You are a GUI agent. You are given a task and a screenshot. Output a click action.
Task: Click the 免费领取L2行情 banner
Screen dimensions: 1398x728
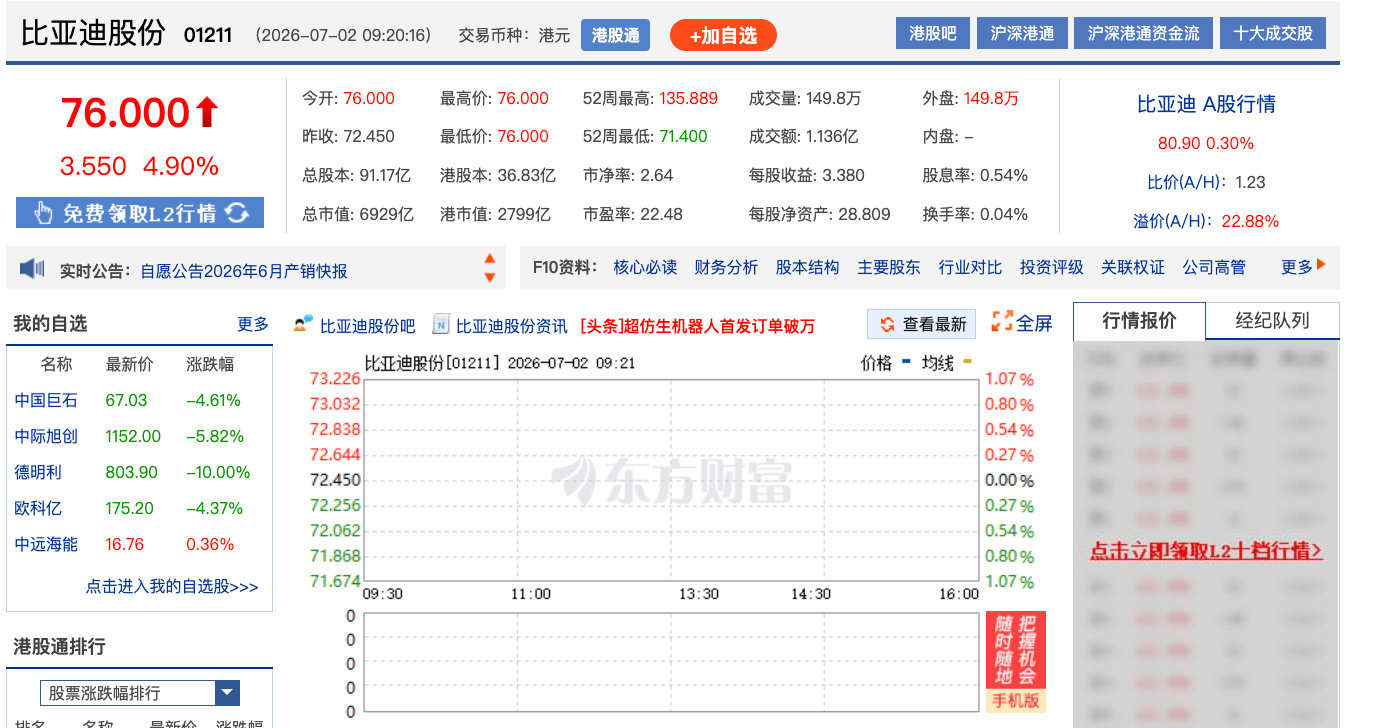tap(140, 212)
